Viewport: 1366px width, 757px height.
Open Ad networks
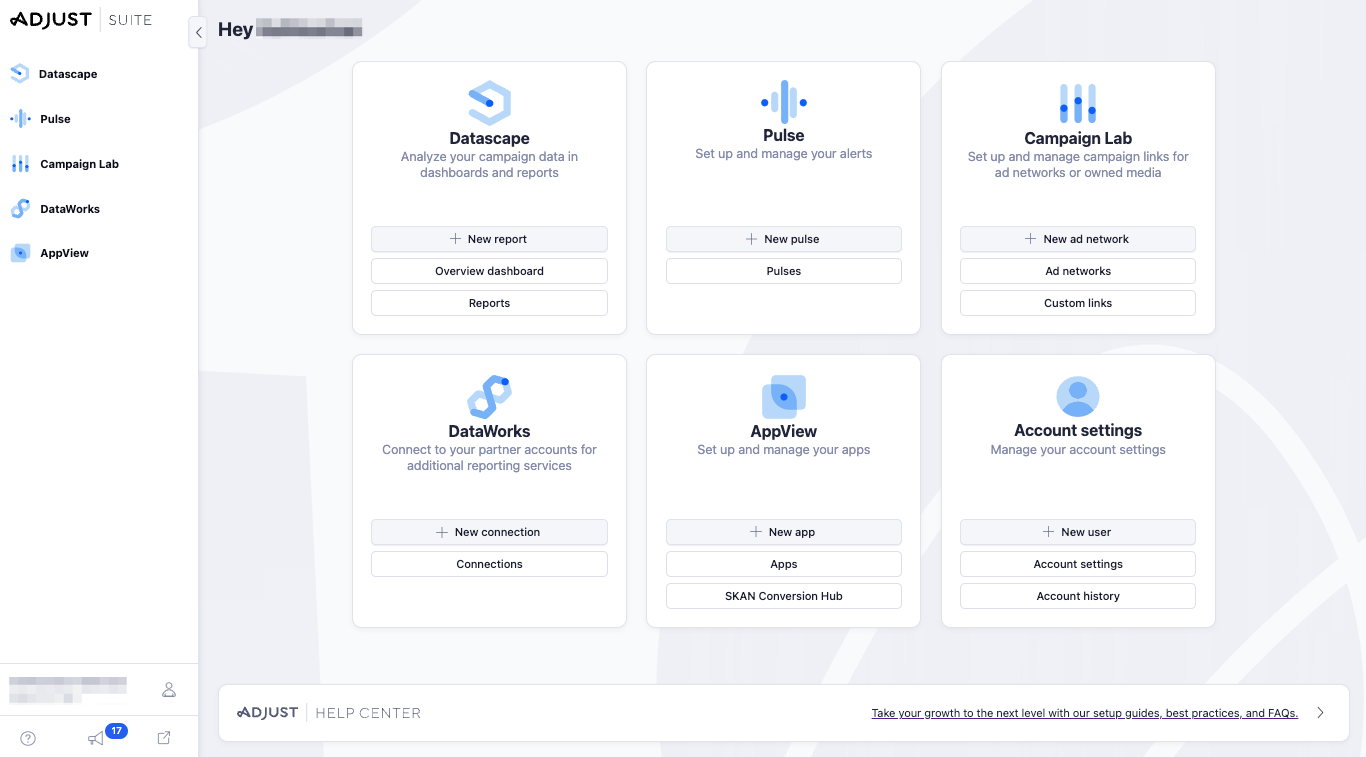1078,271
